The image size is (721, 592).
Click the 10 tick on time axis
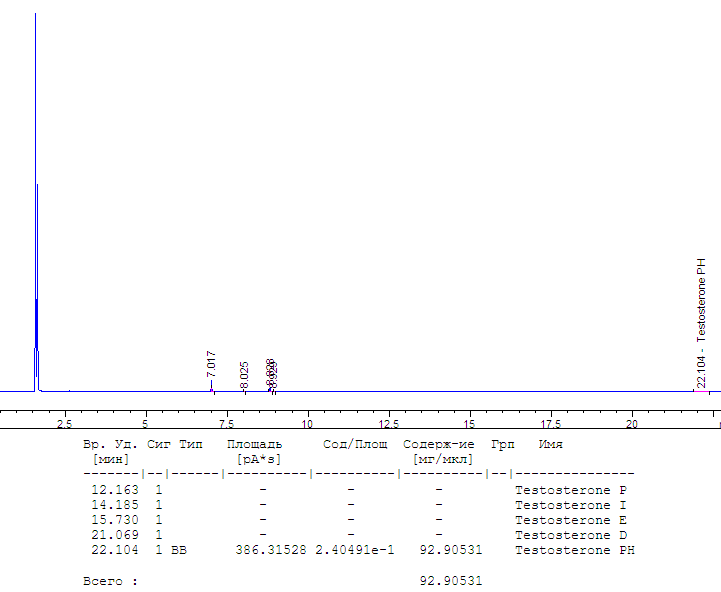308,424
